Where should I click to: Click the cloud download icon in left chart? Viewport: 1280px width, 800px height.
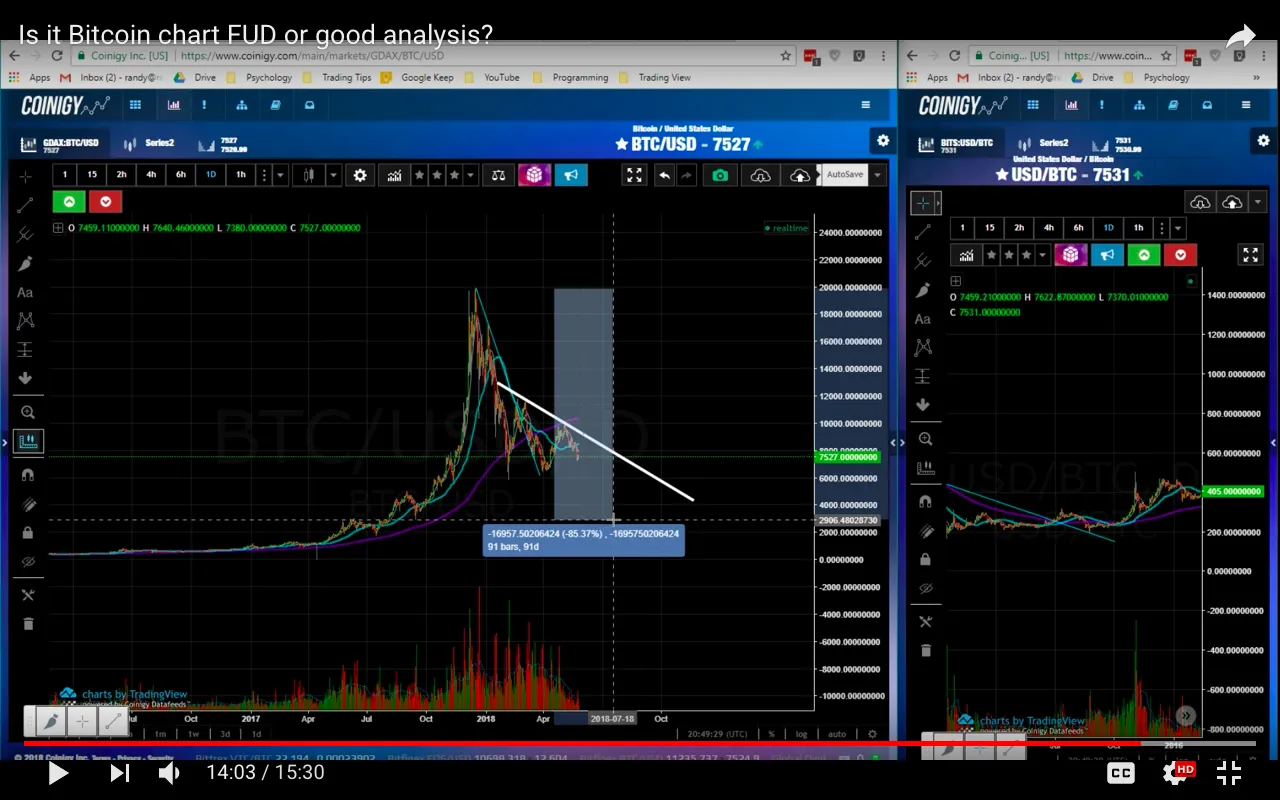coord(761,175)
